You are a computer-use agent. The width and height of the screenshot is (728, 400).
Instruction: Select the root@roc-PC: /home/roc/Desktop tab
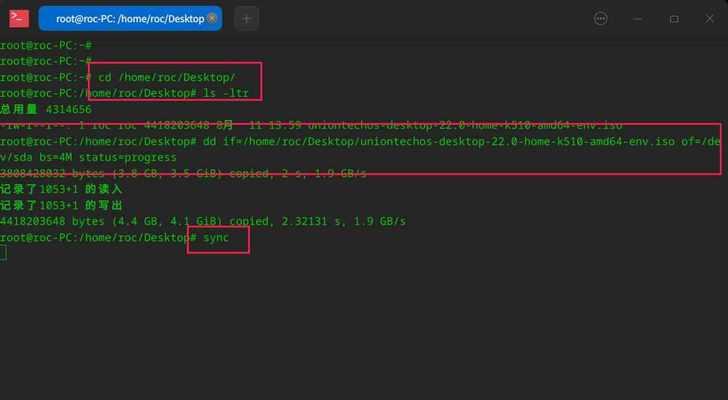click(130, 19)
